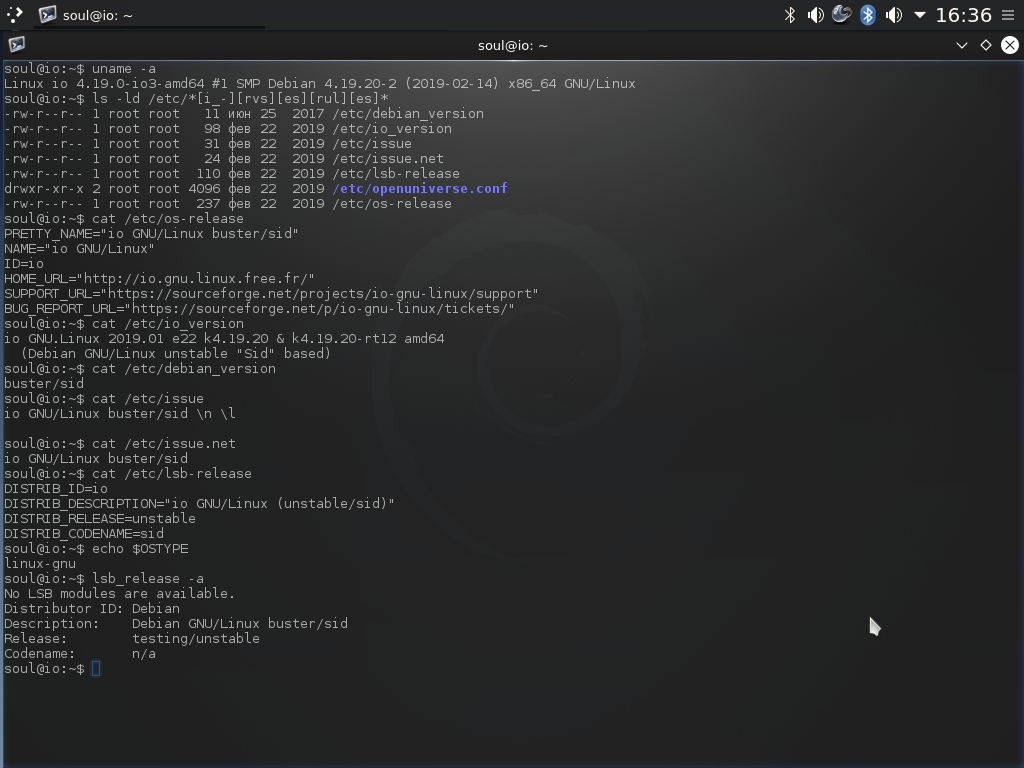
Task: Click the terminal cursor at the last prompt
Action: pos(96,669)
